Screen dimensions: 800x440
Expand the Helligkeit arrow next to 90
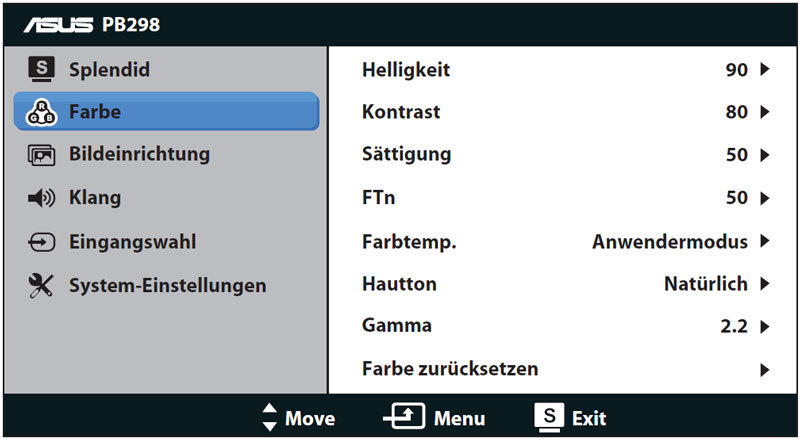coord(764,69)
